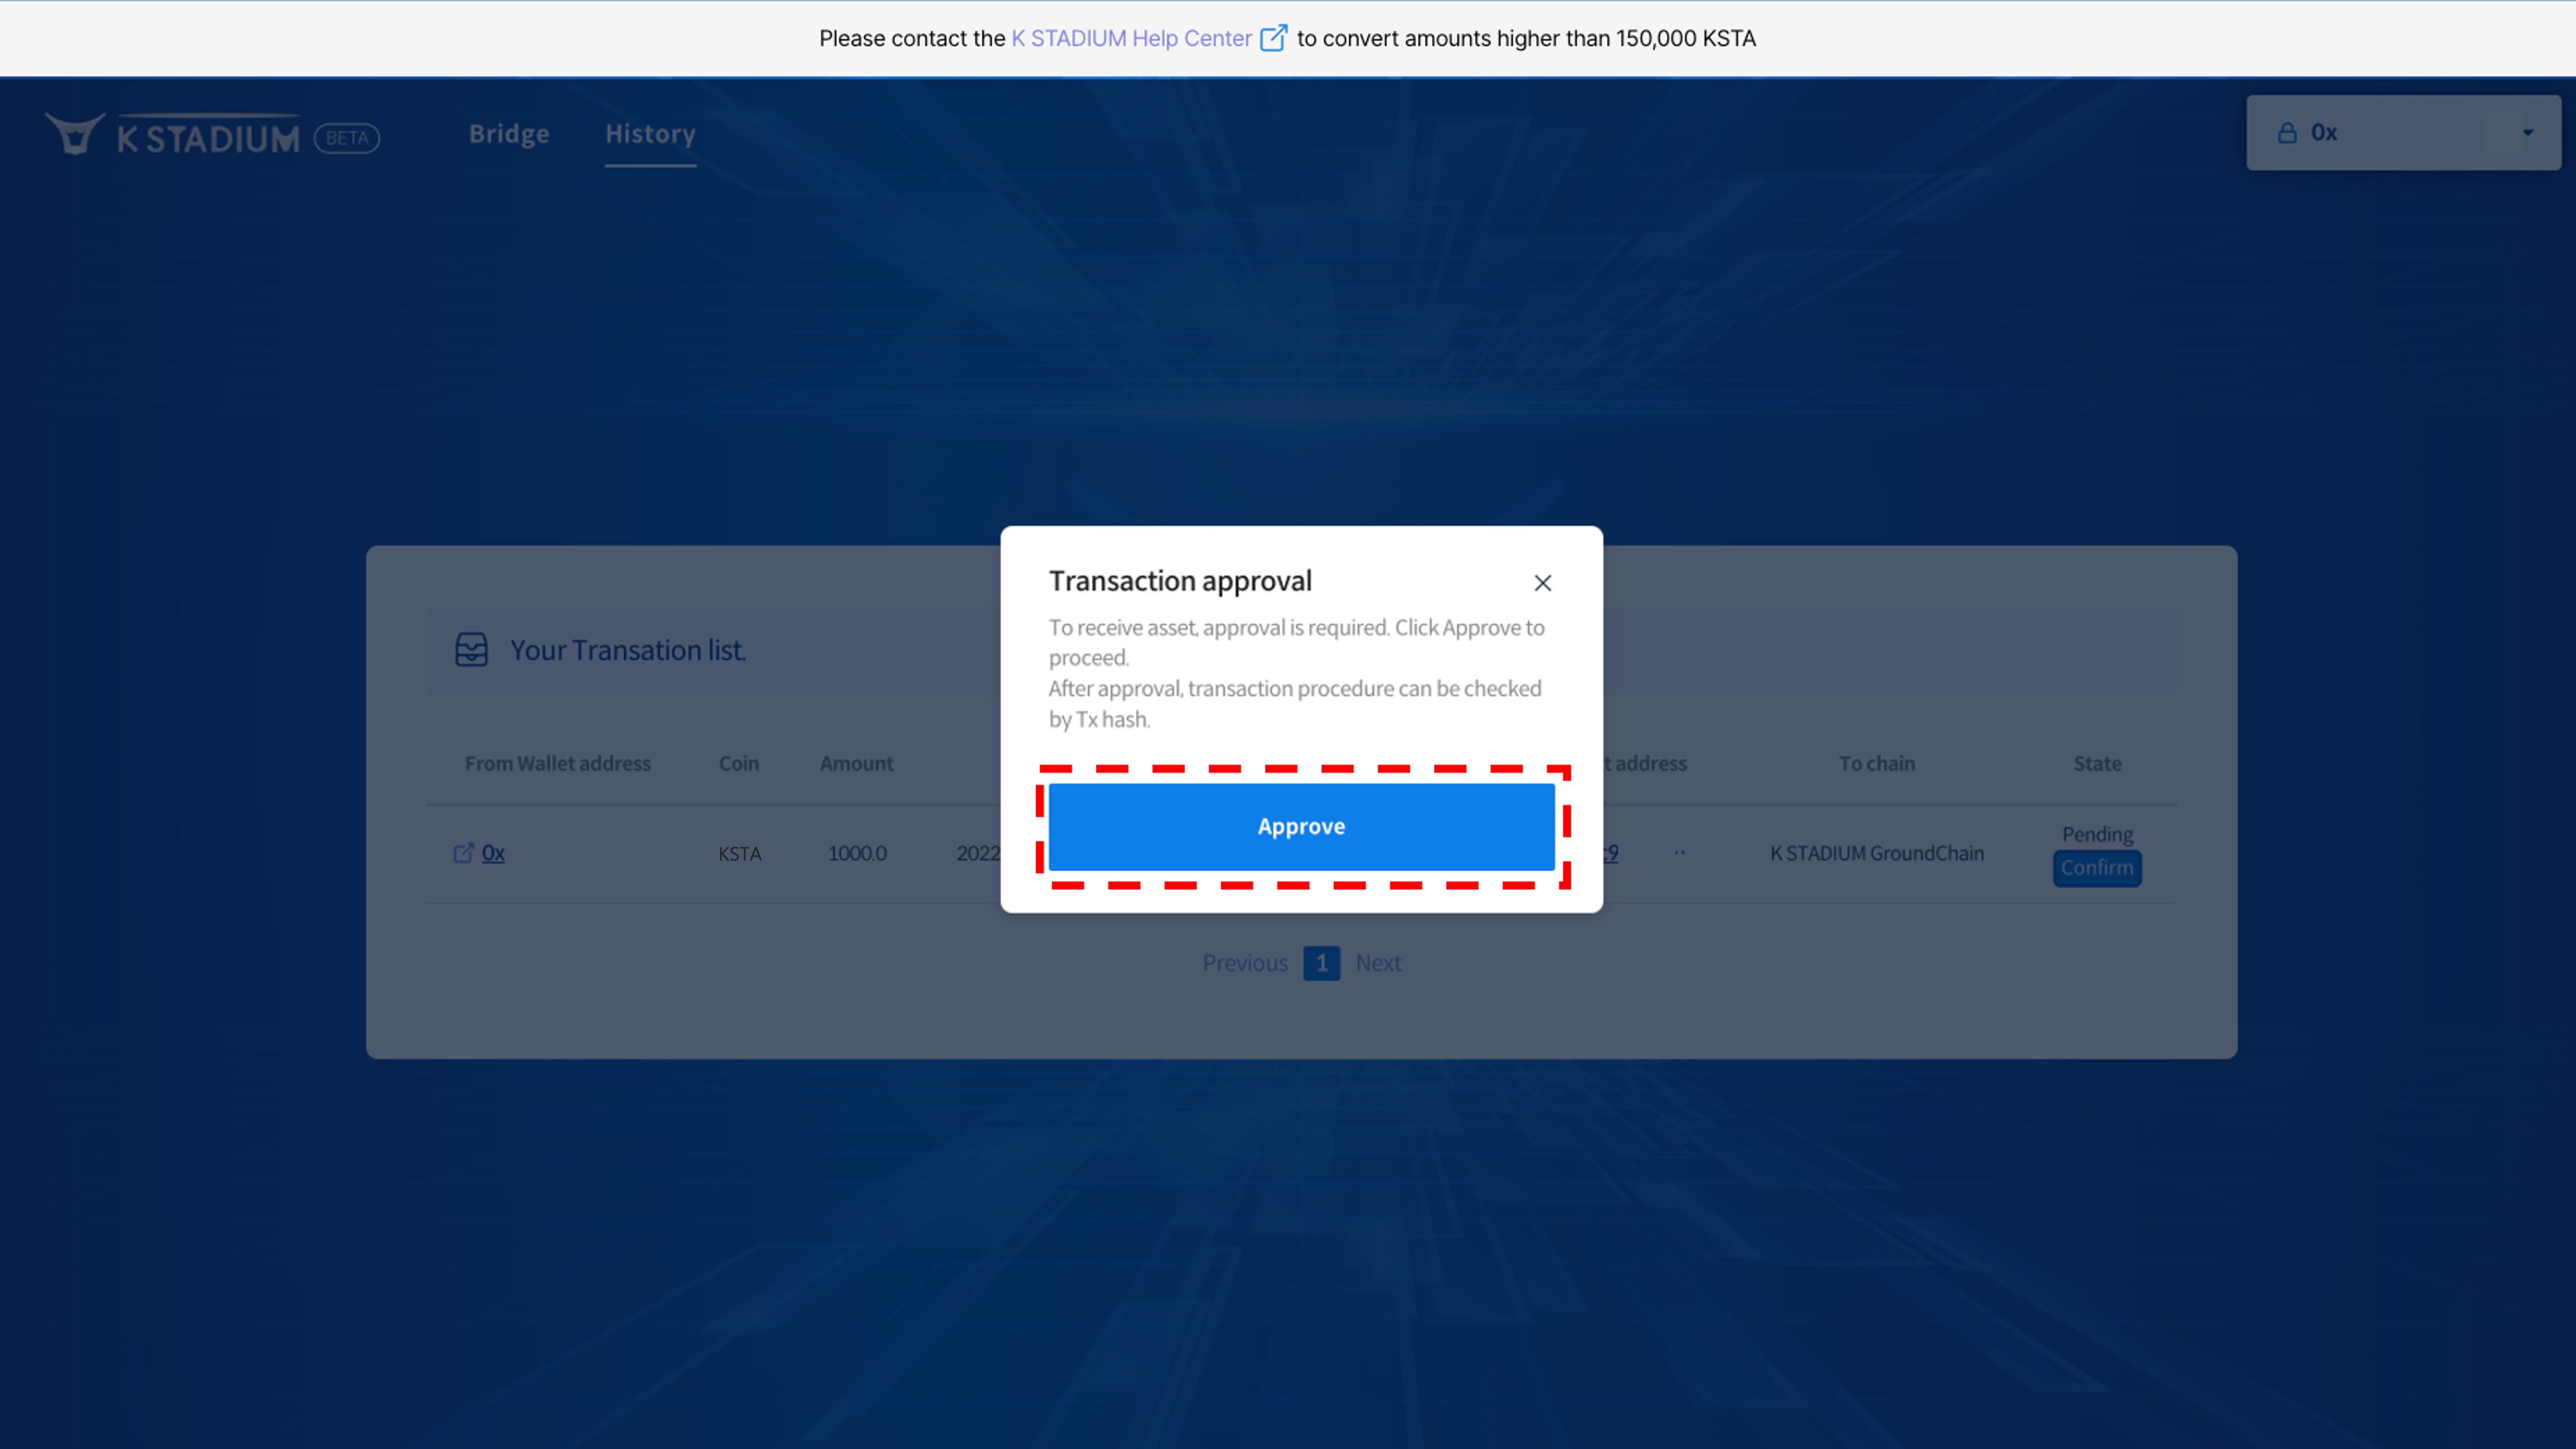Click the State column header
The width and height of the screenshot is (2576, 1449).
coord(2097,763)
